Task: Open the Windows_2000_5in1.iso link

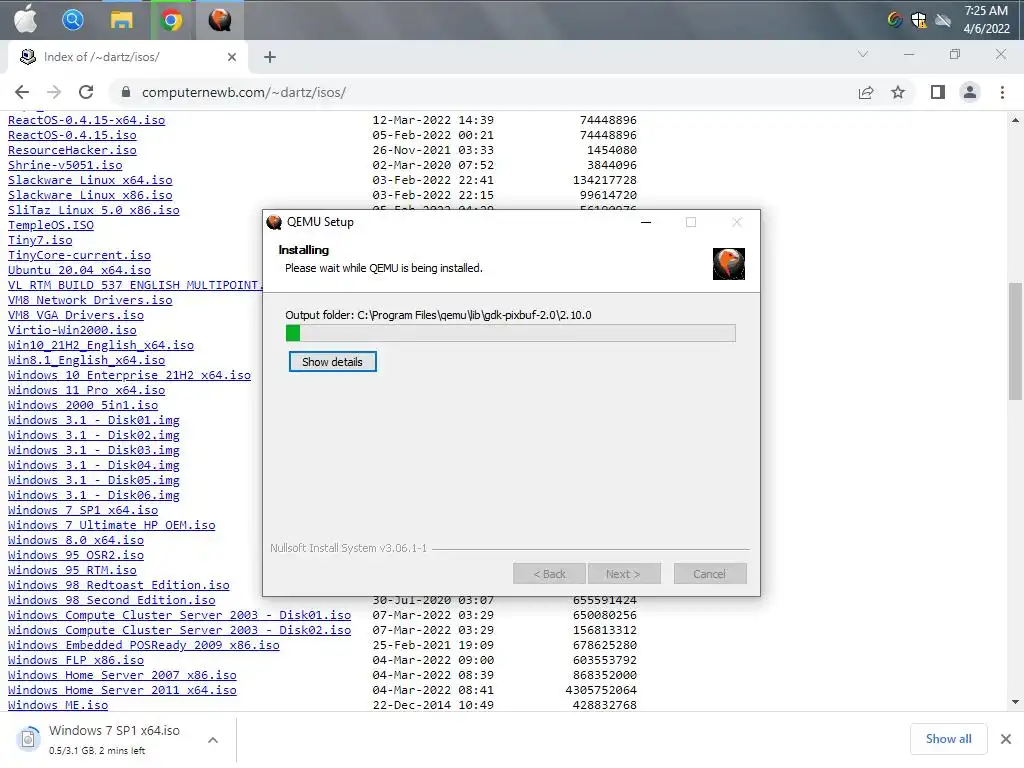Action: [83, 406]
